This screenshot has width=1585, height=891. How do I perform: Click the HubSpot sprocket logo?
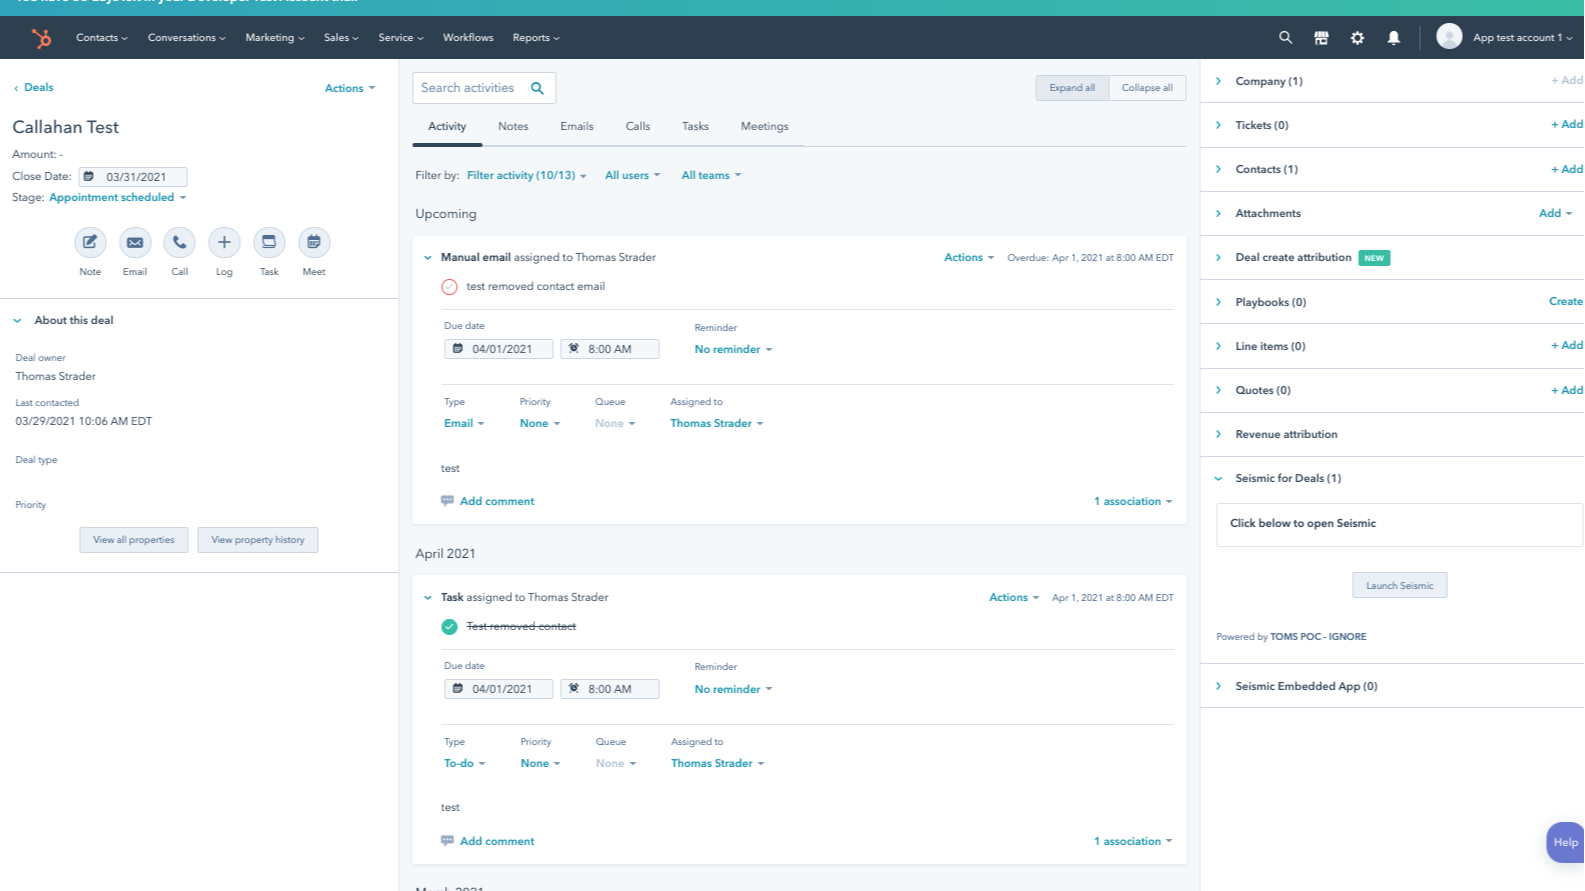[41, 38]
